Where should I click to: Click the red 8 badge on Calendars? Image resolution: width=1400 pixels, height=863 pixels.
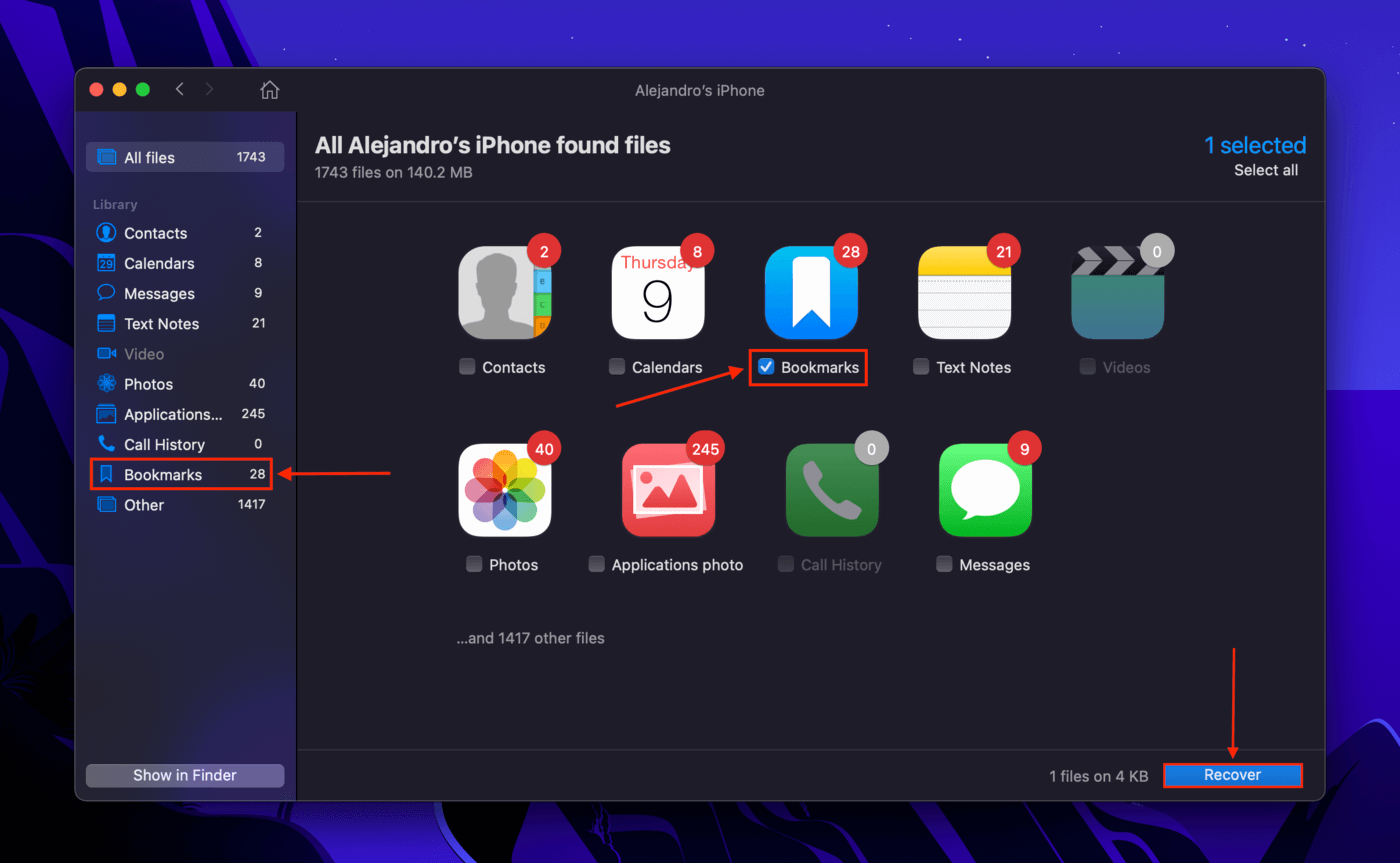[x=697, y=252]
